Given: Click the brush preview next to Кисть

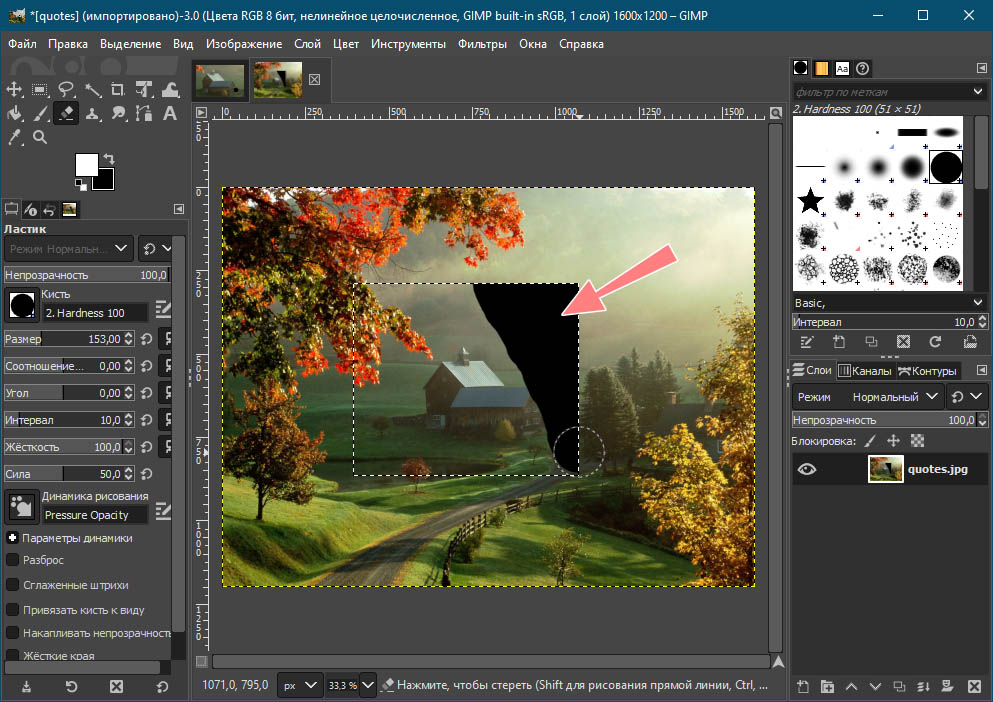Looking at the screenshot, I should [22, 305].
